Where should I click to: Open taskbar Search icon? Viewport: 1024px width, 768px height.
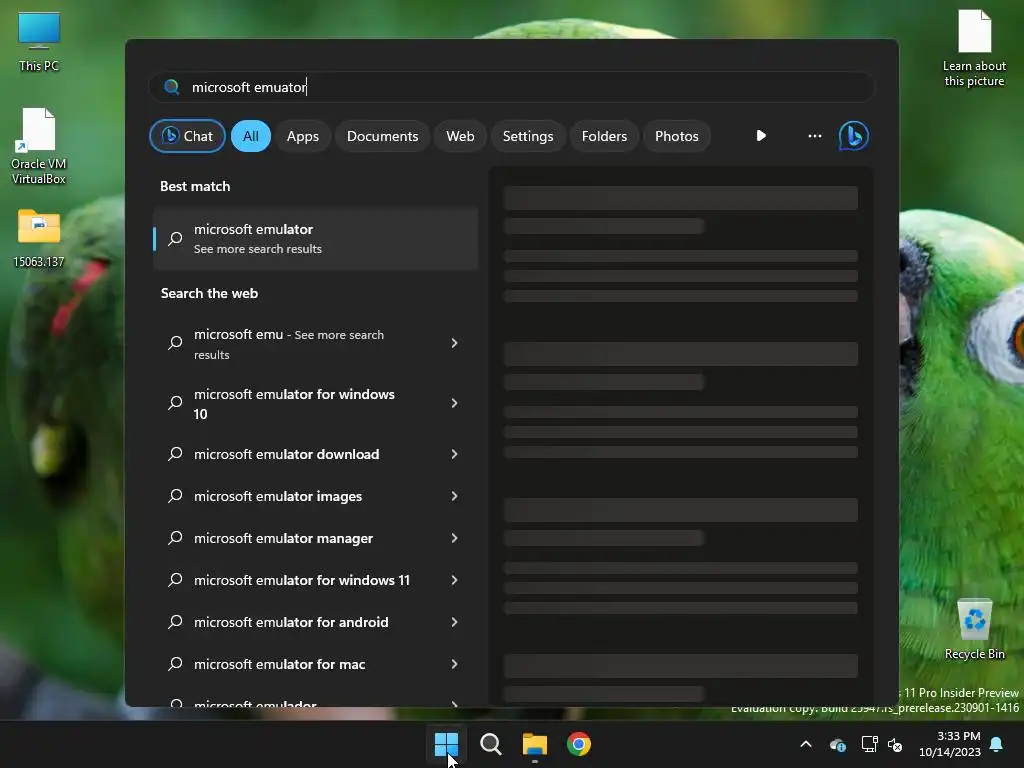coord(490,744)
